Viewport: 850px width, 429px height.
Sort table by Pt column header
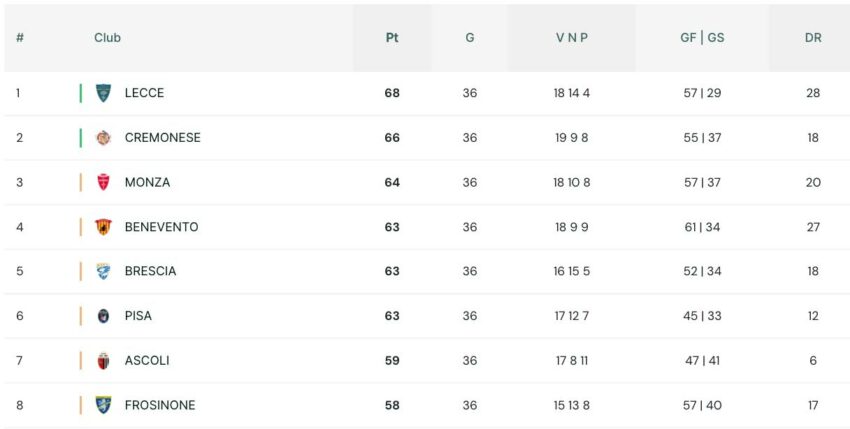392,37
